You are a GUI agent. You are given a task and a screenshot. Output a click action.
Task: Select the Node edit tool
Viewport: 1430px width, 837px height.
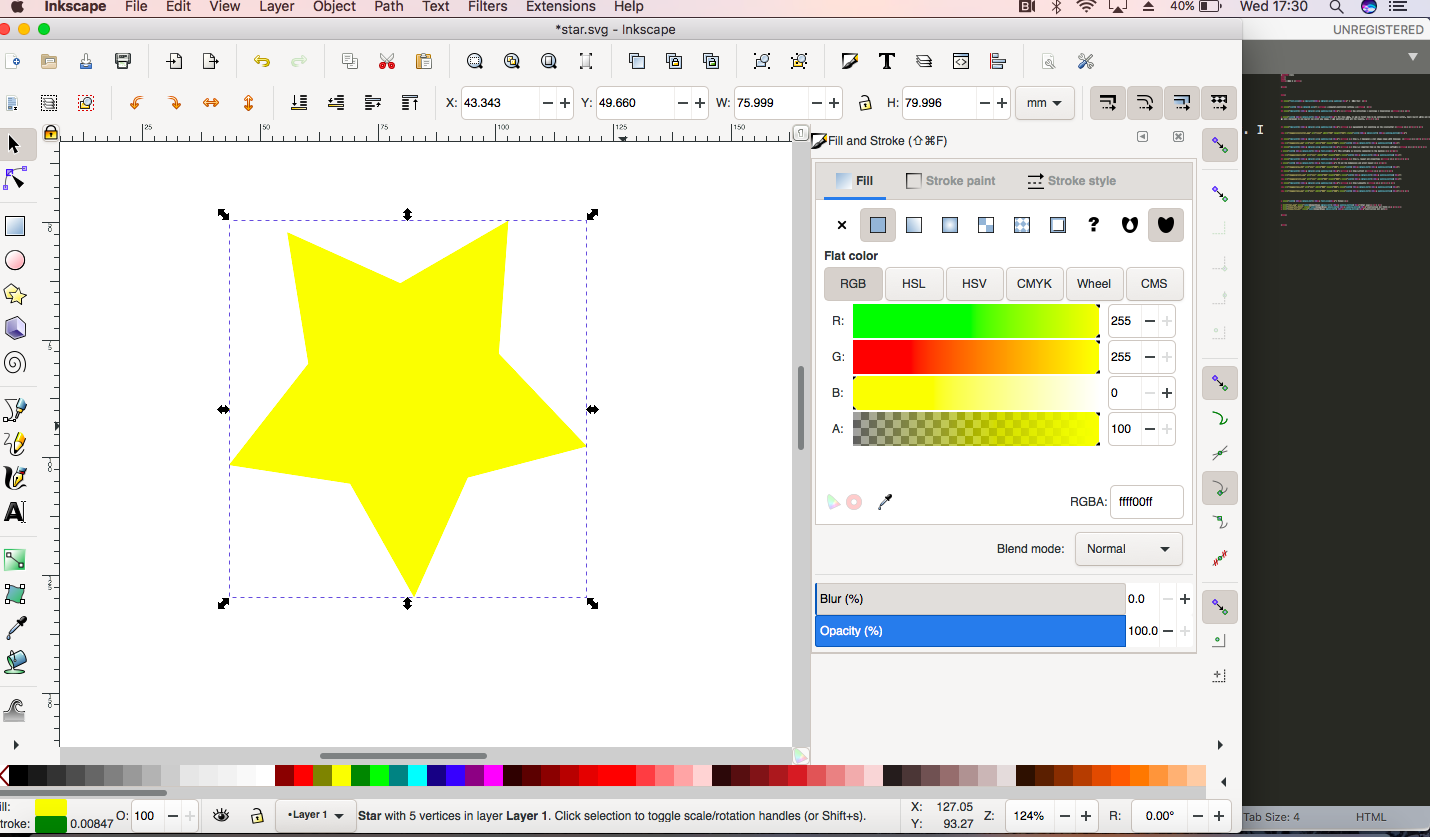pyautogui.click(x=15, y=179)
